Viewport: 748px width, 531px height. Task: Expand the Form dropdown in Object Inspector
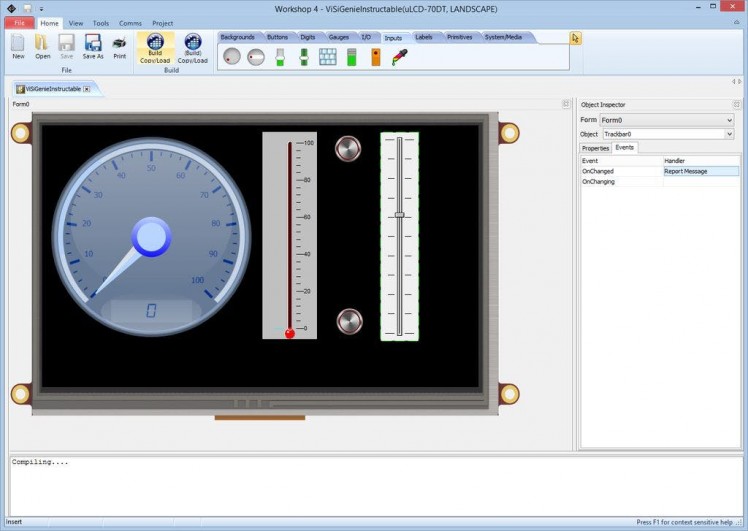729,120
